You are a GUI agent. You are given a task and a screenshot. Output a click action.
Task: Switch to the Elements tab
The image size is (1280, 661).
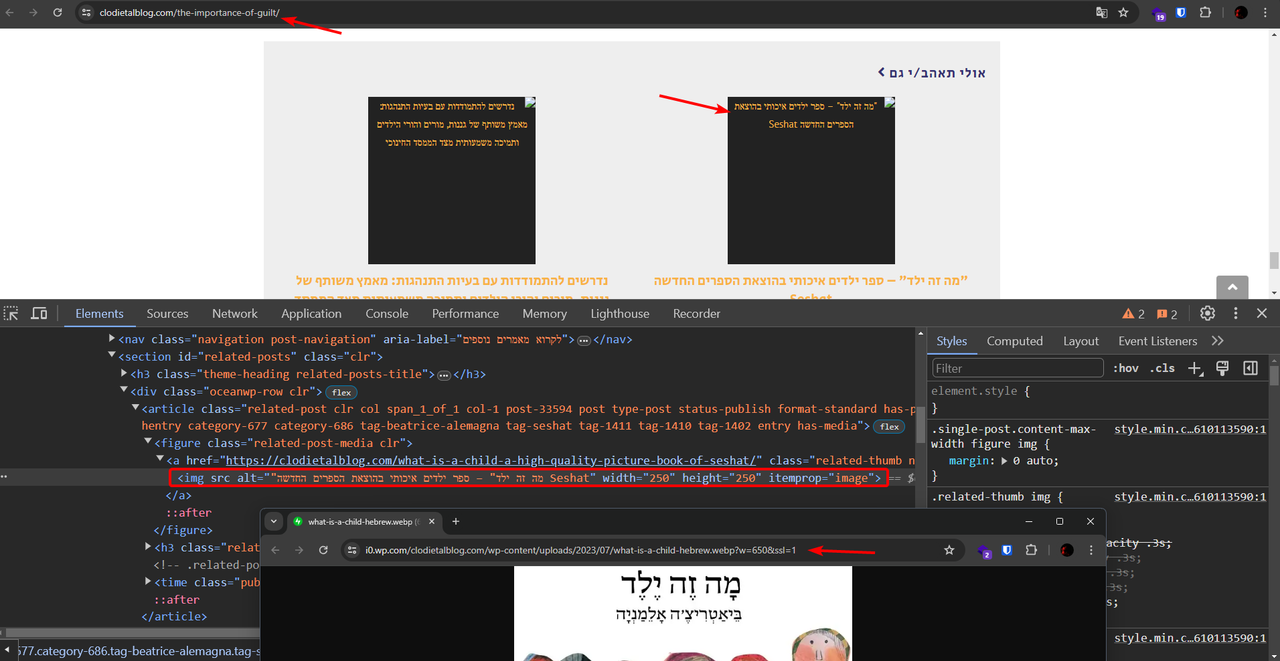point(100,313)
